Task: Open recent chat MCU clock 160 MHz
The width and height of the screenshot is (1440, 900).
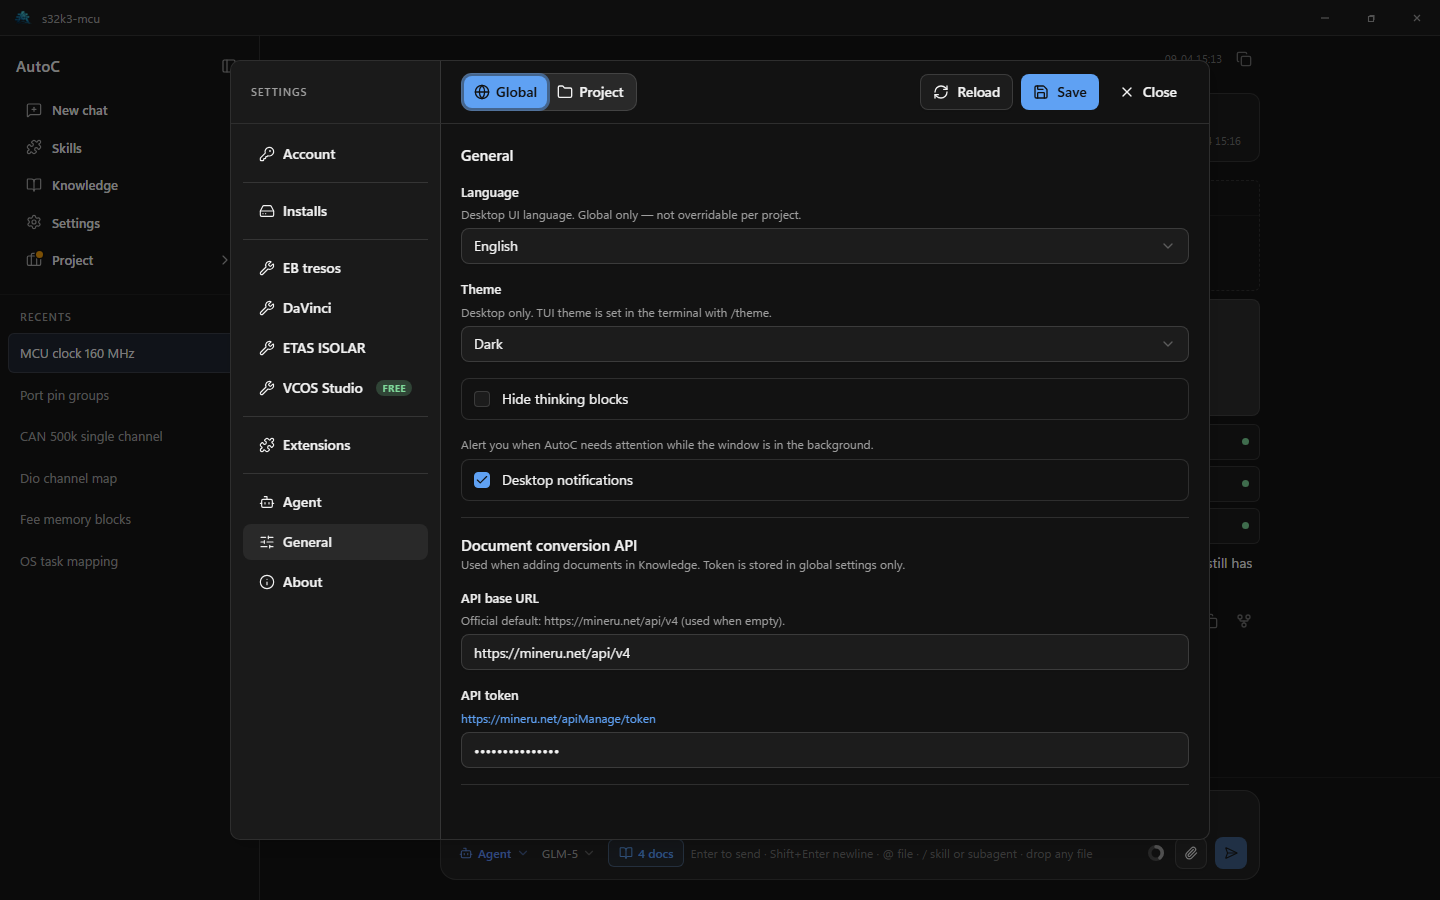Action: [118, 353]
